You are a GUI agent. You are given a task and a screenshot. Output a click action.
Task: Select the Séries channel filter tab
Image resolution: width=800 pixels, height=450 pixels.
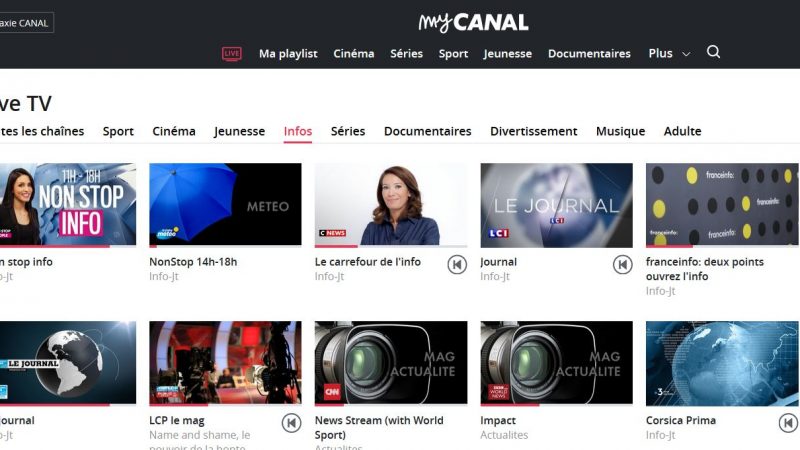(x=348, y=131)
